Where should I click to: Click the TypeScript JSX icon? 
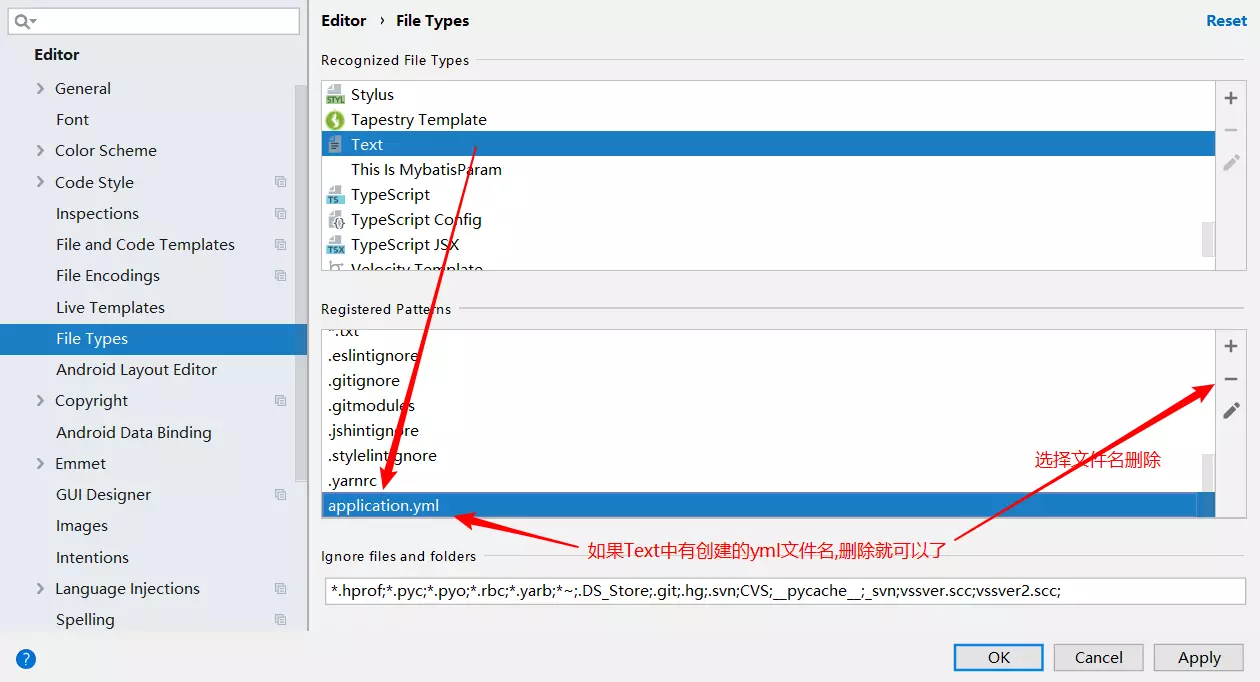[335, 245]
